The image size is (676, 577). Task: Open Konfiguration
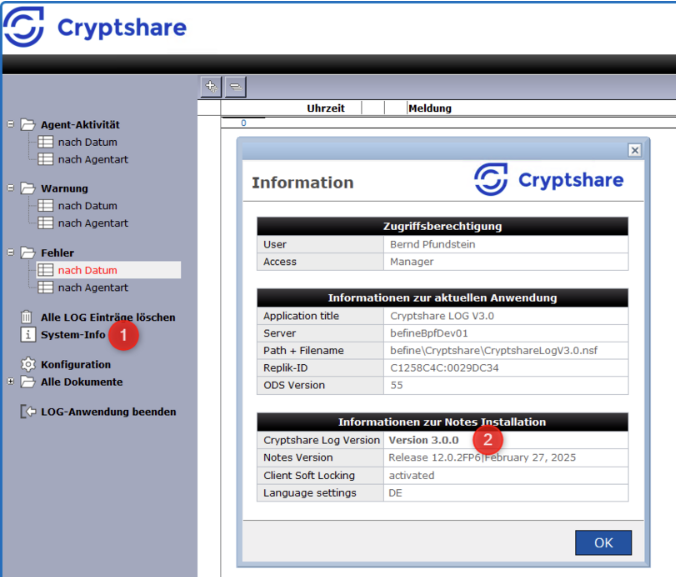pos(76,364)
